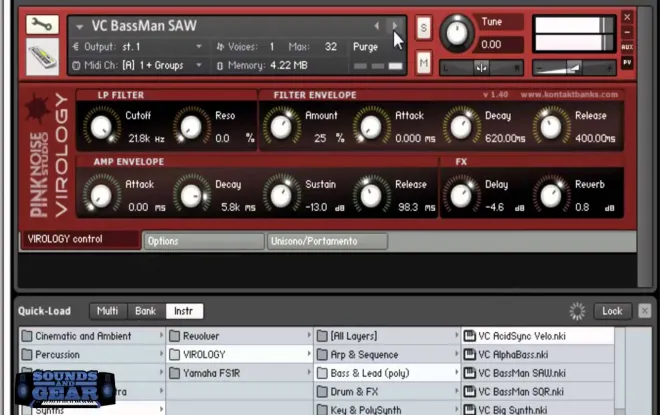Open the Output st. 1 dropdown

[x=138, y=47]
